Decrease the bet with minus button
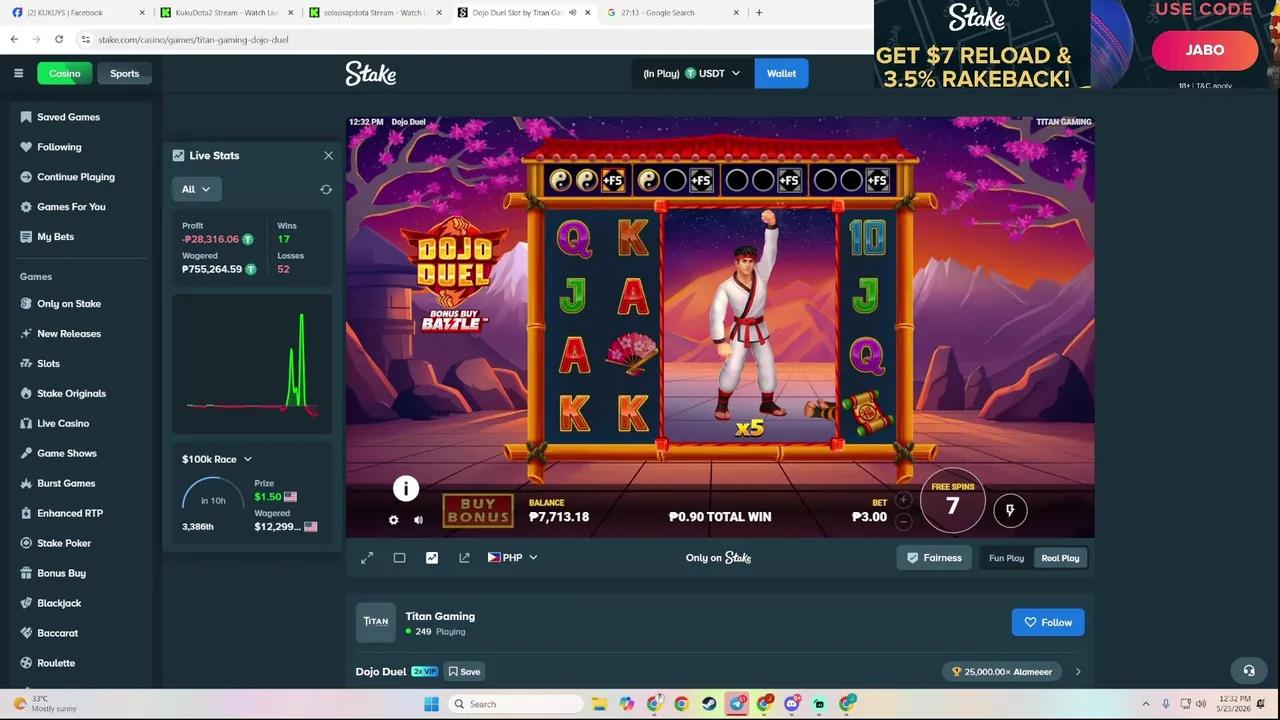This screenshot has width=1280, height=720. (x=903, y=521)
